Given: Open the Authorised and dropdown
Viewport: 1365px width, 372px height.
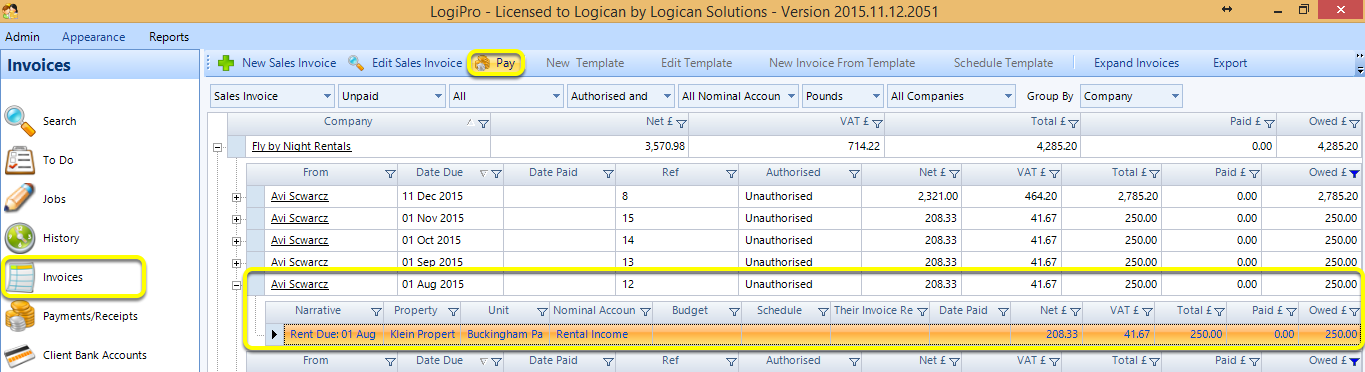Looking at the screenshot, I should [620, 96].
